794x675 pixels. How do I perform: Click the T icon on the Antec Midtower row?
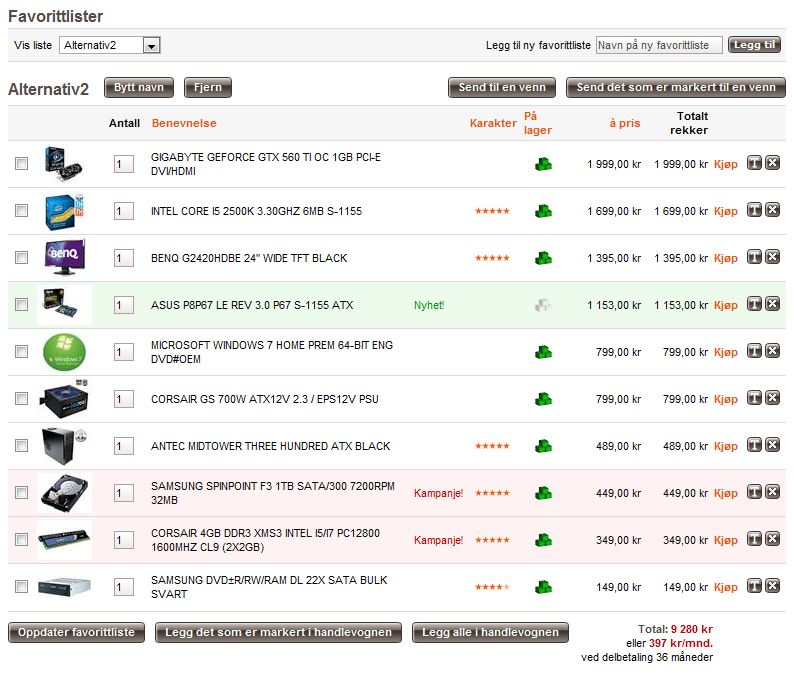pos(755,445)
